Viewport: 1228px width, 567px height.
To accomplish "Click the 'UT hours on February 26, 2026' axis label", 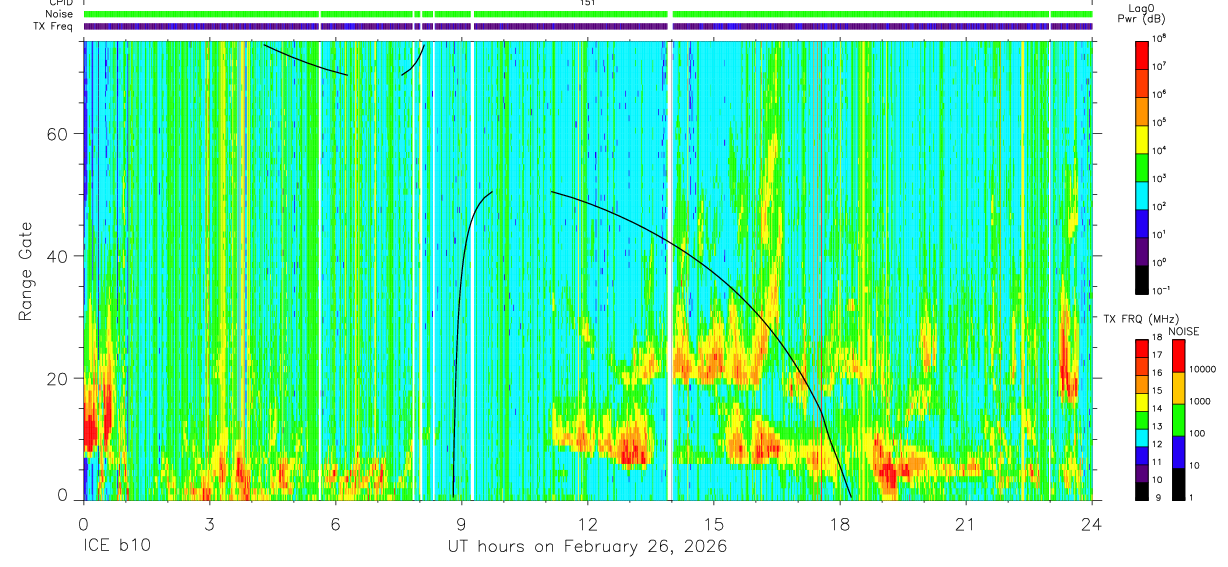I will [x=586, y=547].
